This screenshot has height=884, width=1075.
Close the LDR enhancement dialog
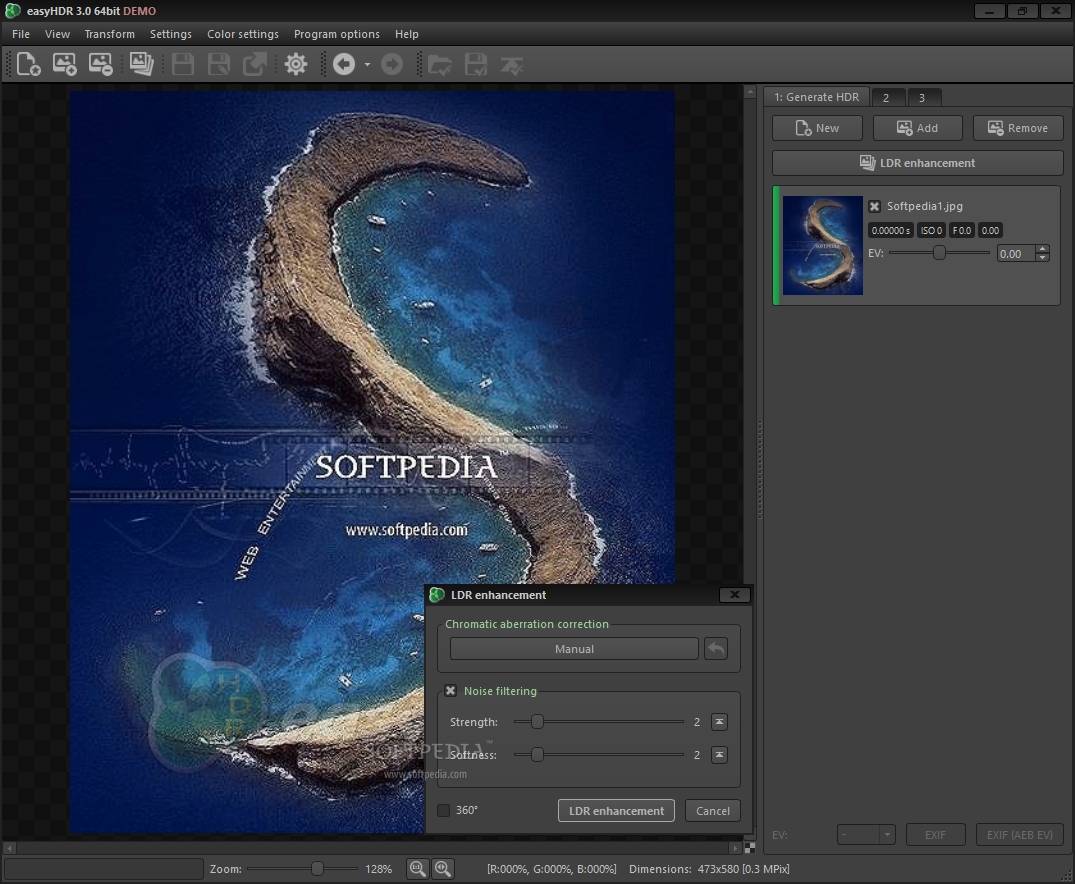point(734,595)
